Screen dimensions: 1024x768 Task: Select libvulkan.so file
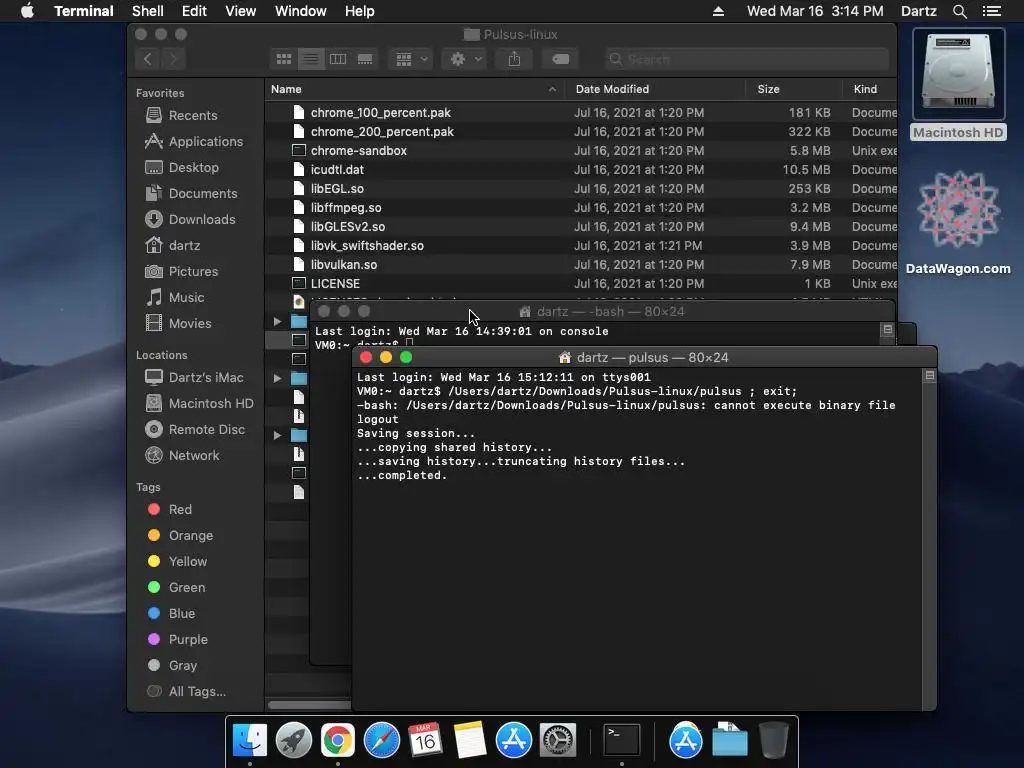[581, 264]
